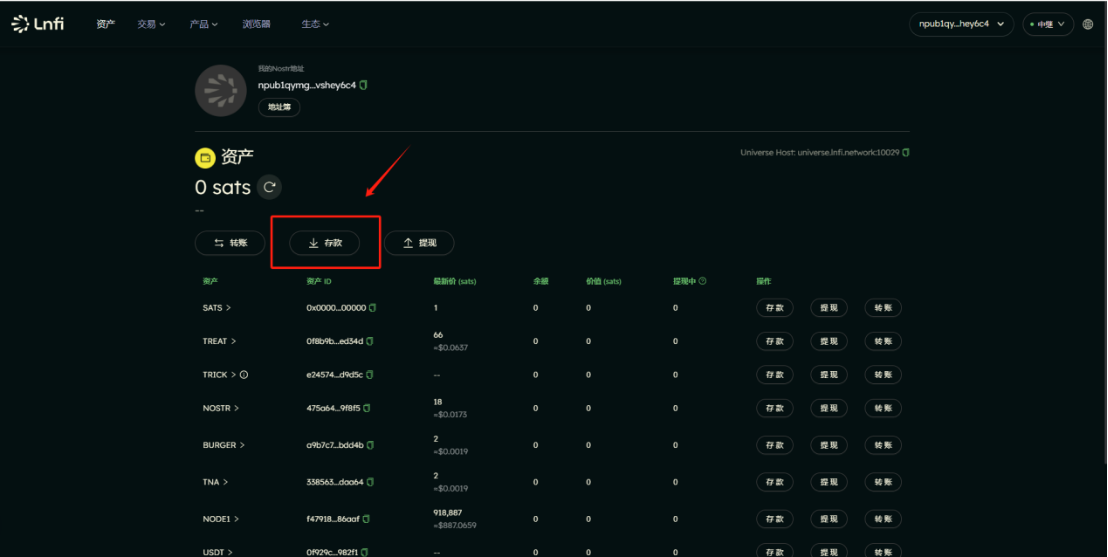Screen dimensions: 1108x557
Task: Transfer NOSTR using its row 转账 button
Action: point(883,408)
